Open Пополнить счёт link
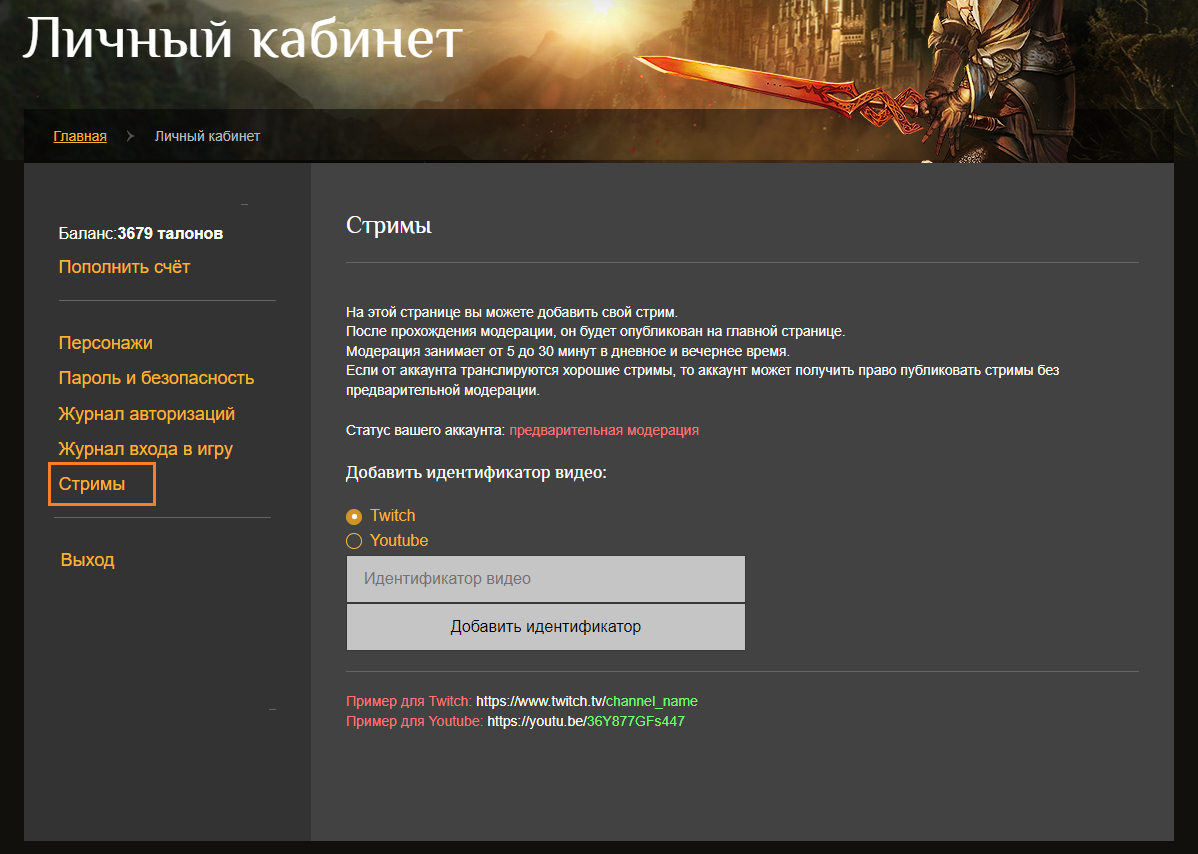1198x854 pixels. click(x=125, y=267)
